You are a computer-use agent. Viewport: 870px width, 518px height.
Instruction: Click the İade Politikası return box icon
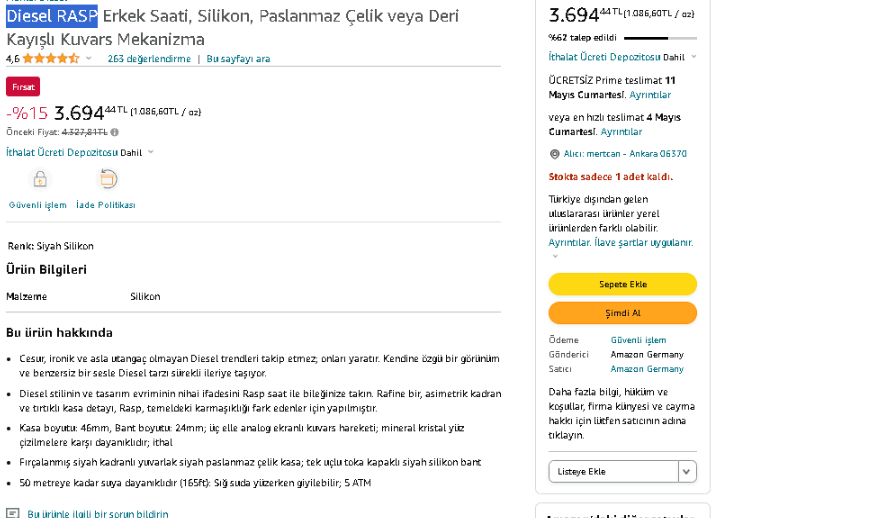click(x=108, y=179)
